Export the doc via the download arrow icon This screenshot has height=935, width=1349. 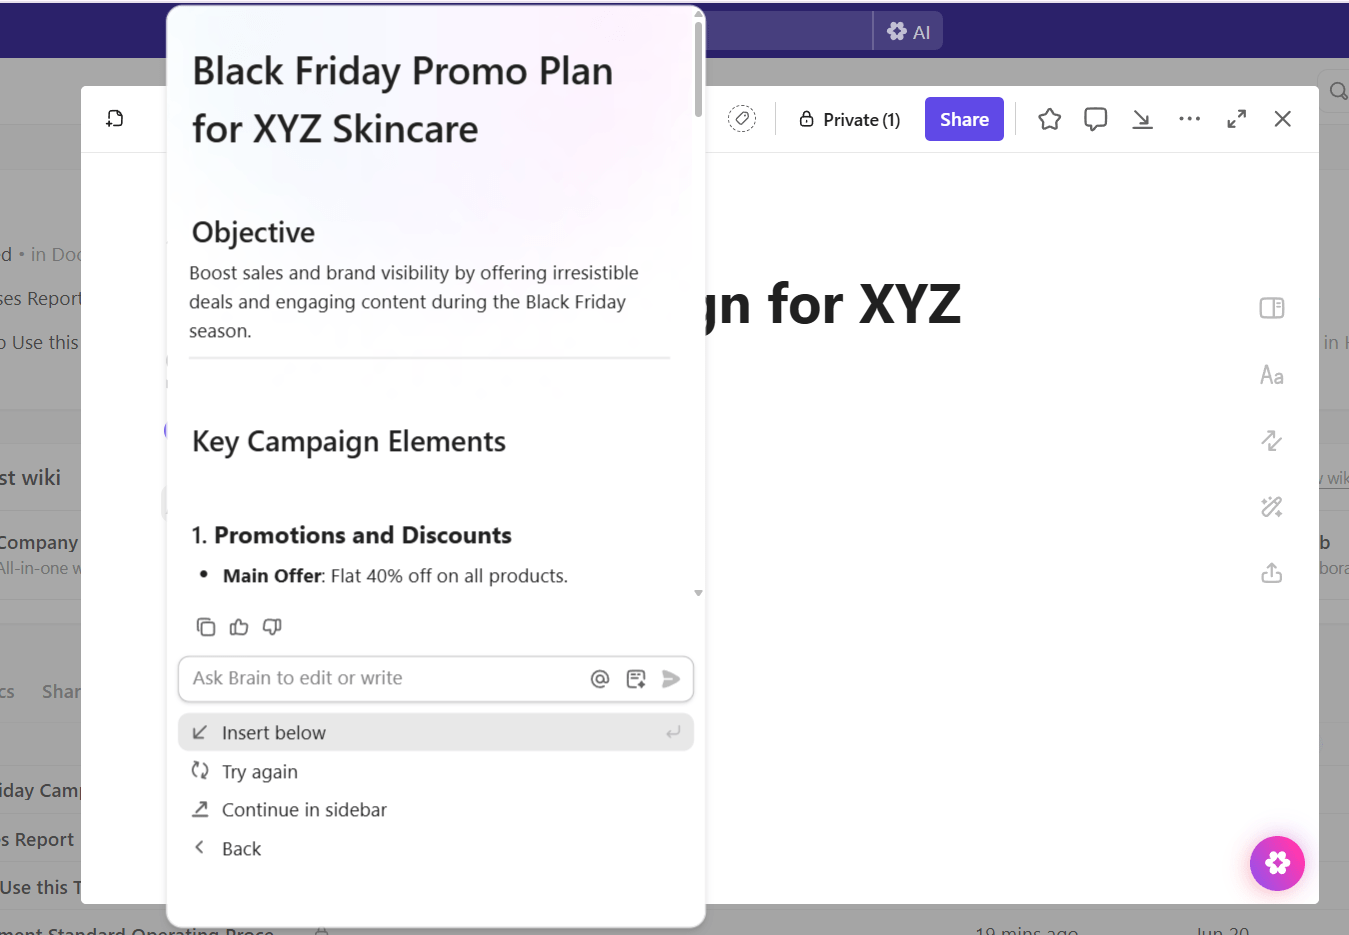click(1142, 119)
